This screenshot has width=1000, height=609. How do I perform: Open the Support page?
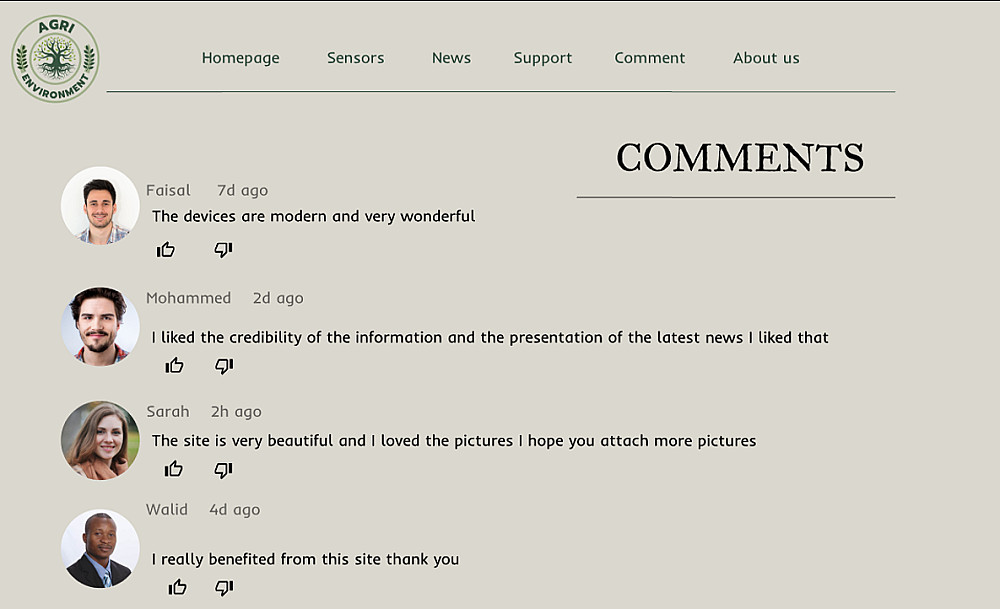[543, 58]
